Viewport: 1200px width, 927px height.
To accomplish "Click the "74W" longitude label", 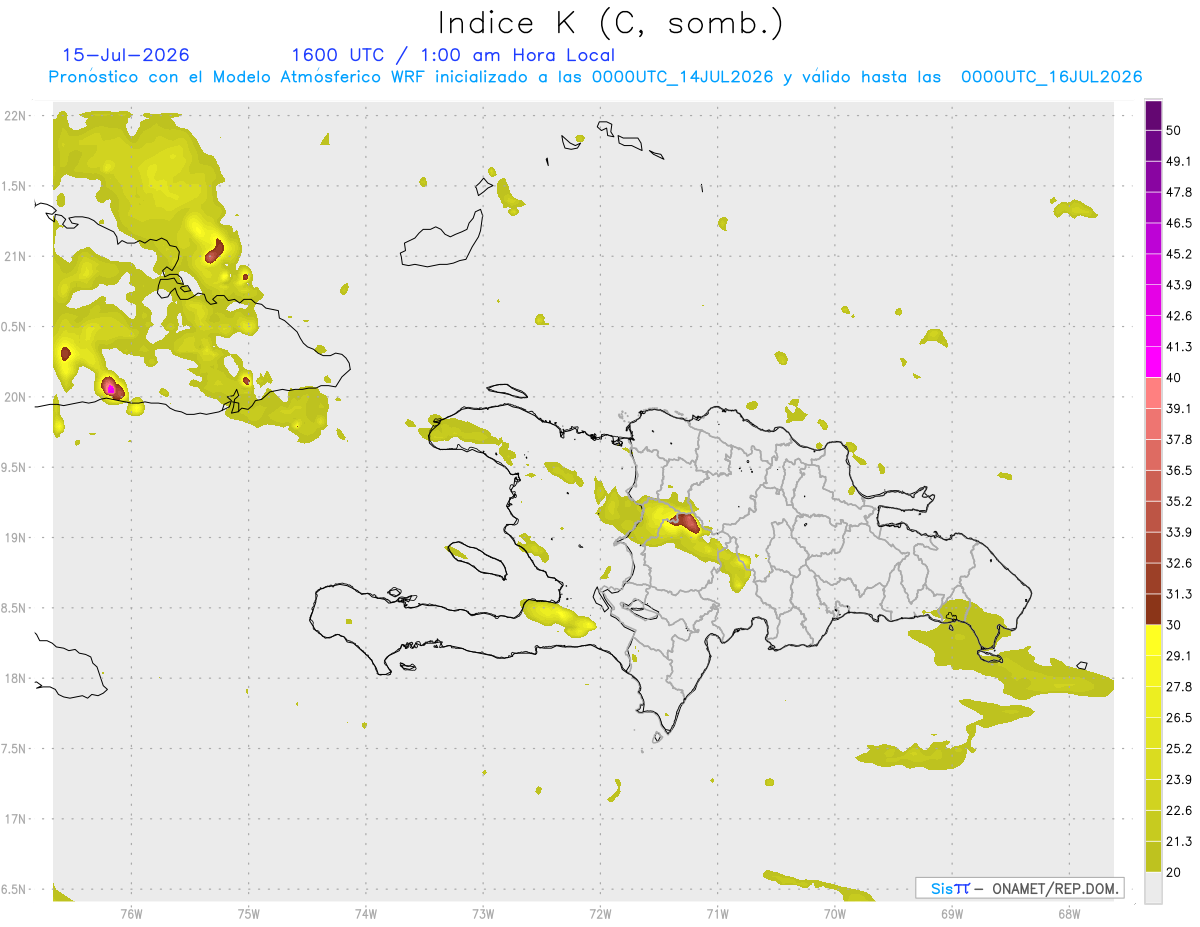I will click(x=366, y=913).
